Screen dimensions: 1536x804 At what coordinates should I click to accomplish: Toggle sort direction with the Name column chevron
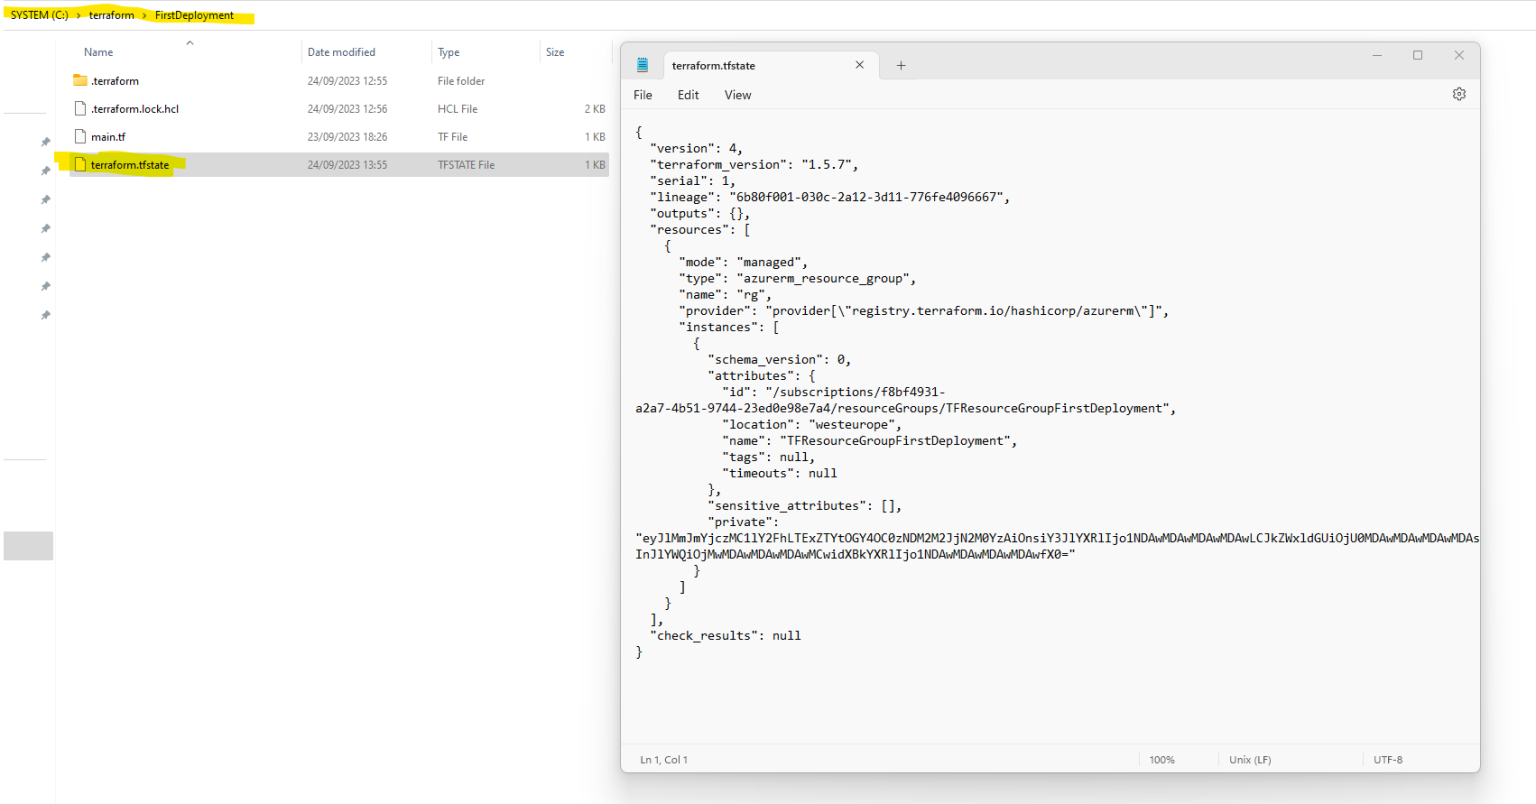(190, 42)
